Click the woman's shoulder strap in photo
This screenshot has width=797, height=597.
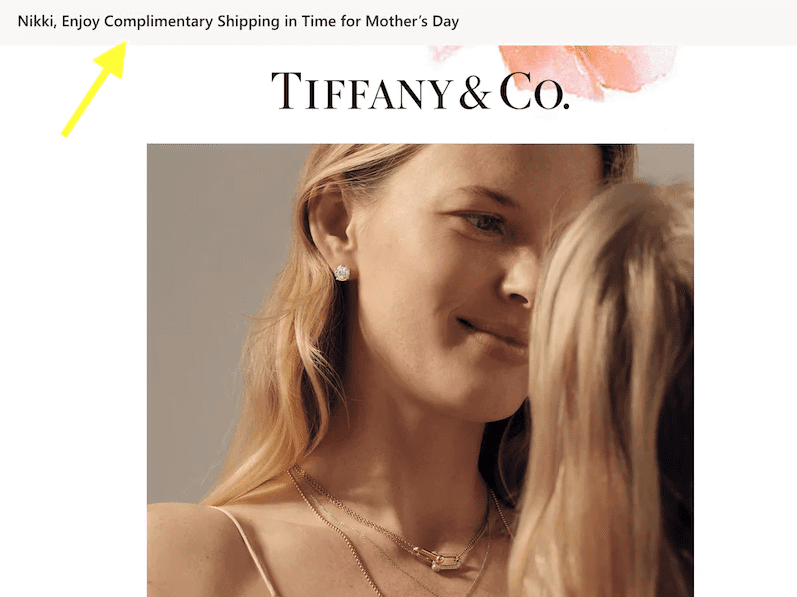[x=249, y=551]
